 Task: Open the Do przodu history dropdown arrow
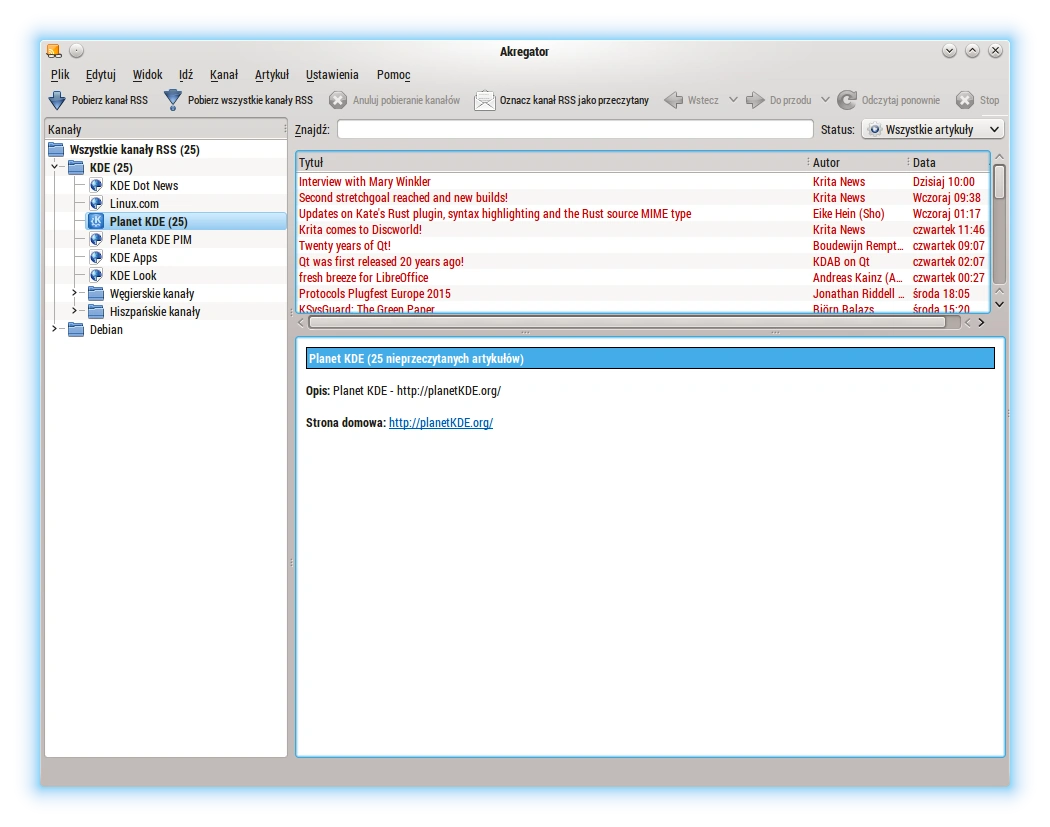(825, 100)
